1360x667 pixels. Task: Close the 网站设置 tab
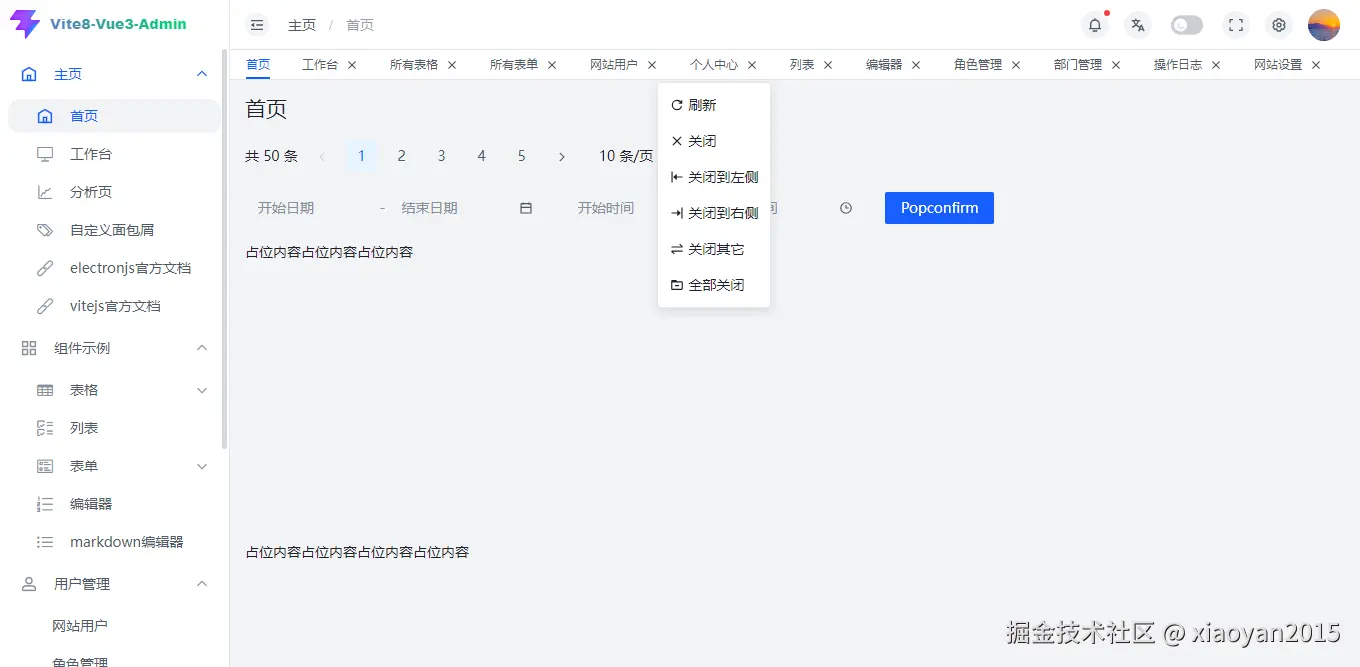(x=1316, y=65)
